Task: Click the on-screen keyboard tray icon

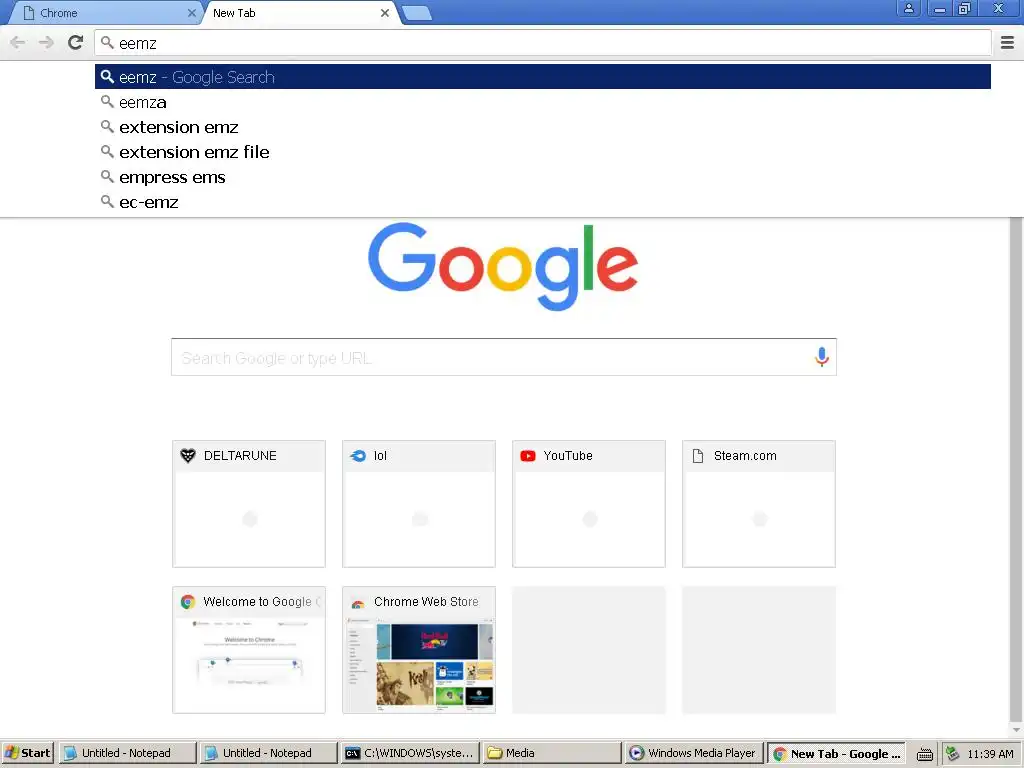Action: 925,754
